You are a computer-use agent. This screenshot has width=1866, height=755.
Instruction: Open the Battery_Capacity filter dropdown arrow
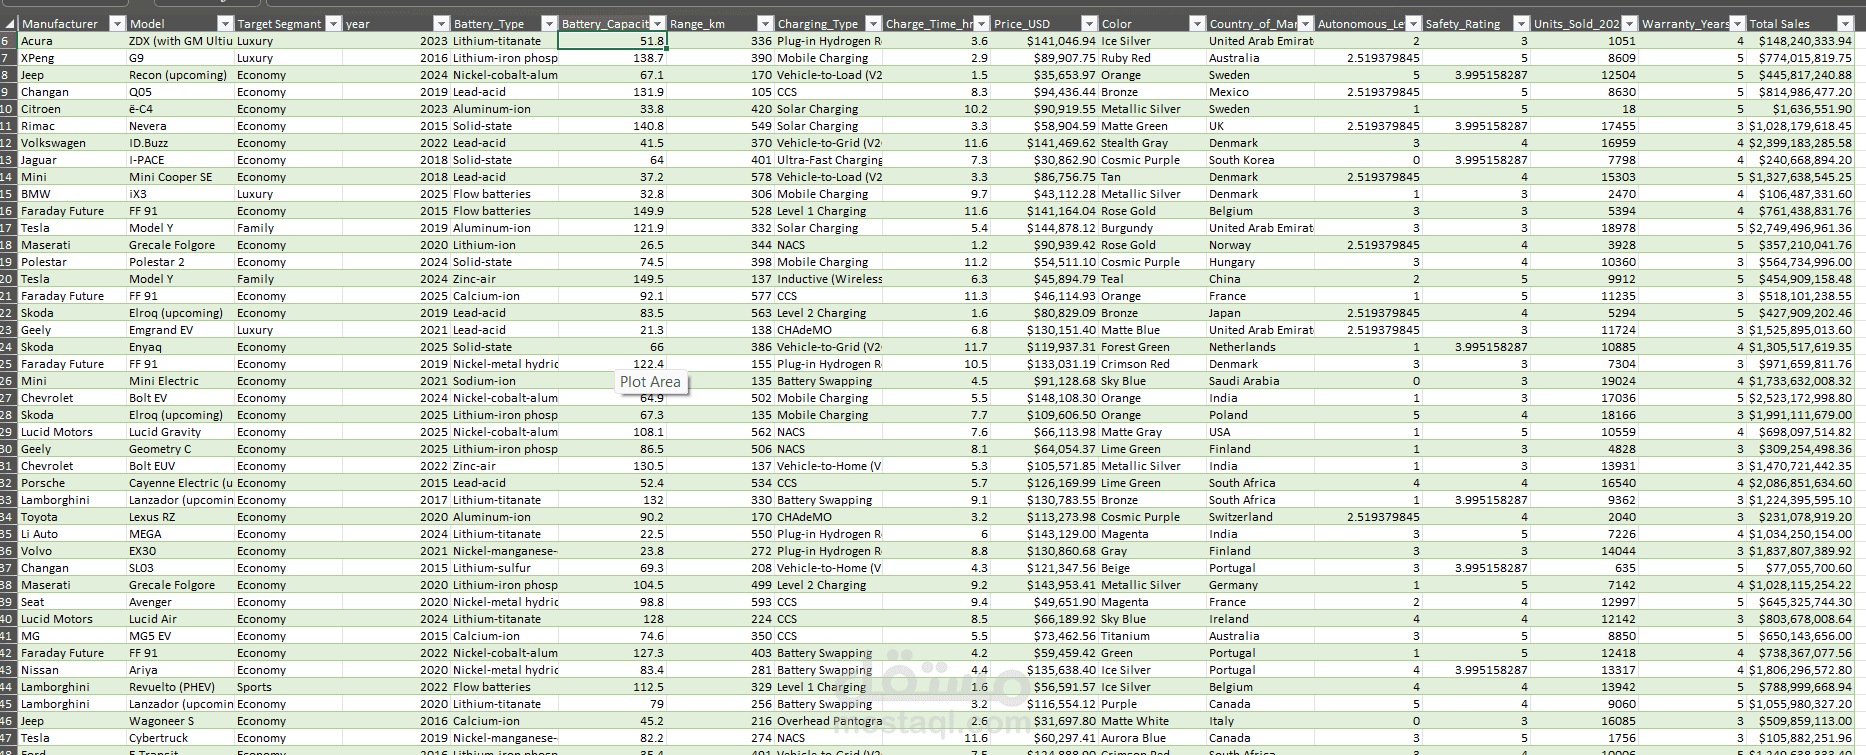657,23
